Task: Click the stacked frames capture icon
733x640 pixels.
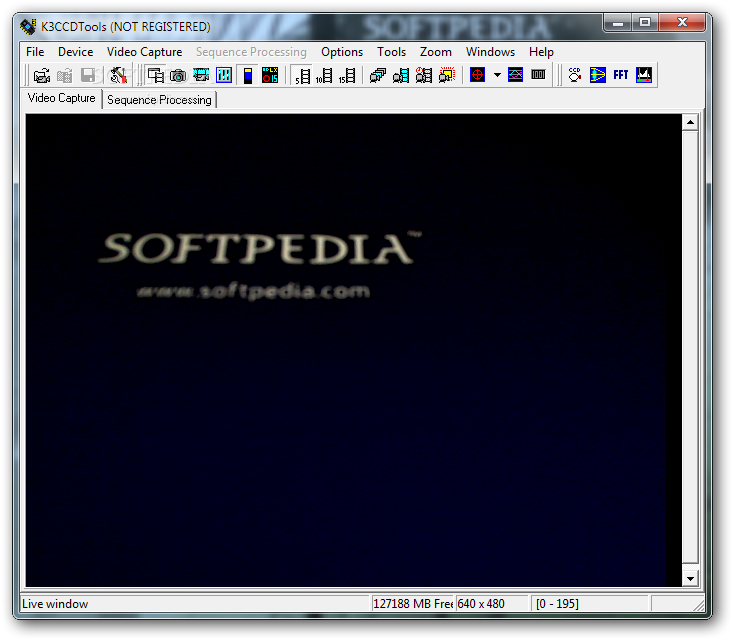Action: tap(378, 75)
